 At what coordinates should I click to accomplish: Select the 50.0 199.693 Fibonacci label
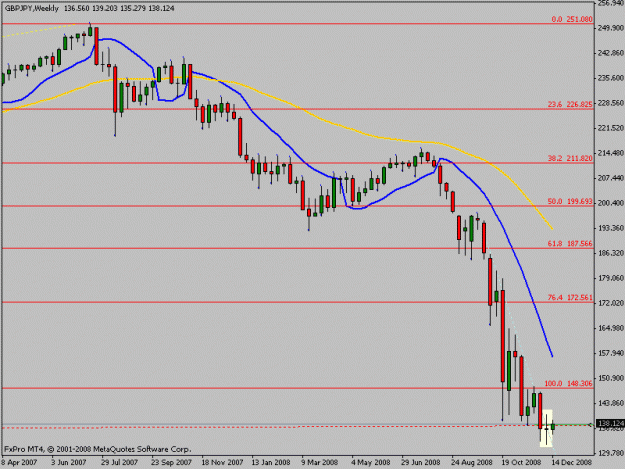coord(570,202)
